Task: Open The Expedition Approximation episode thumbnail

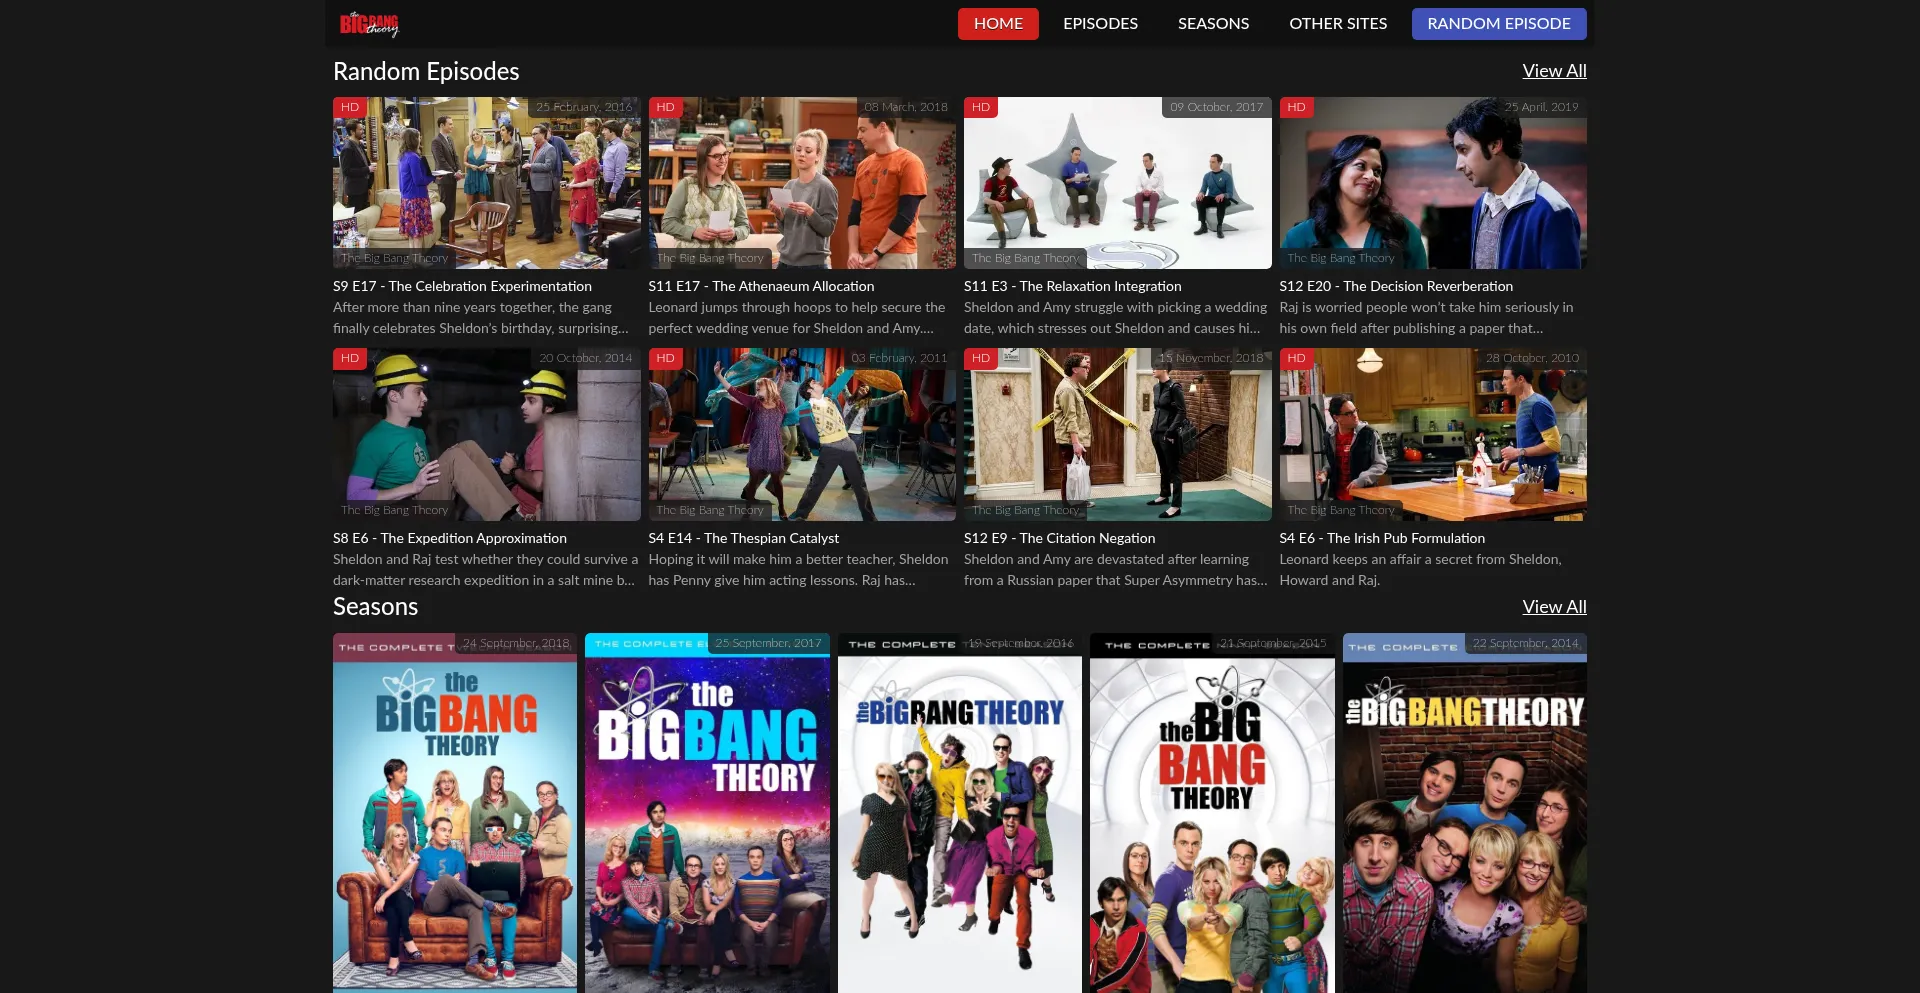Action: [x=486, y=435]
